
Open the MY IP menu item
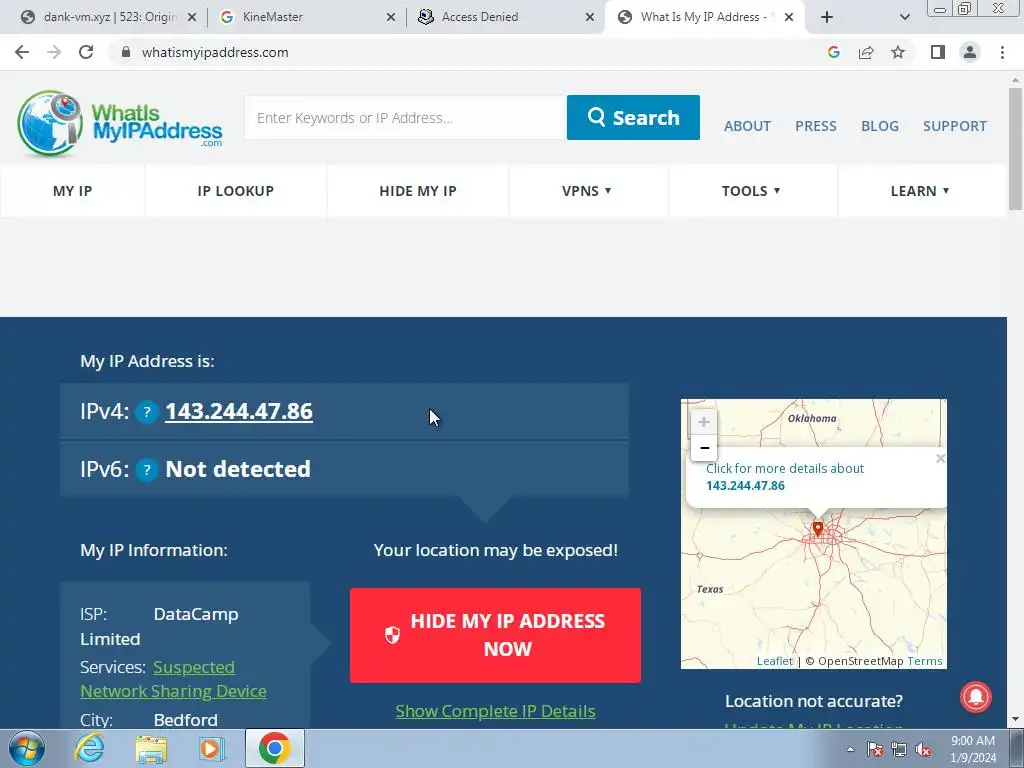(72, 191)
